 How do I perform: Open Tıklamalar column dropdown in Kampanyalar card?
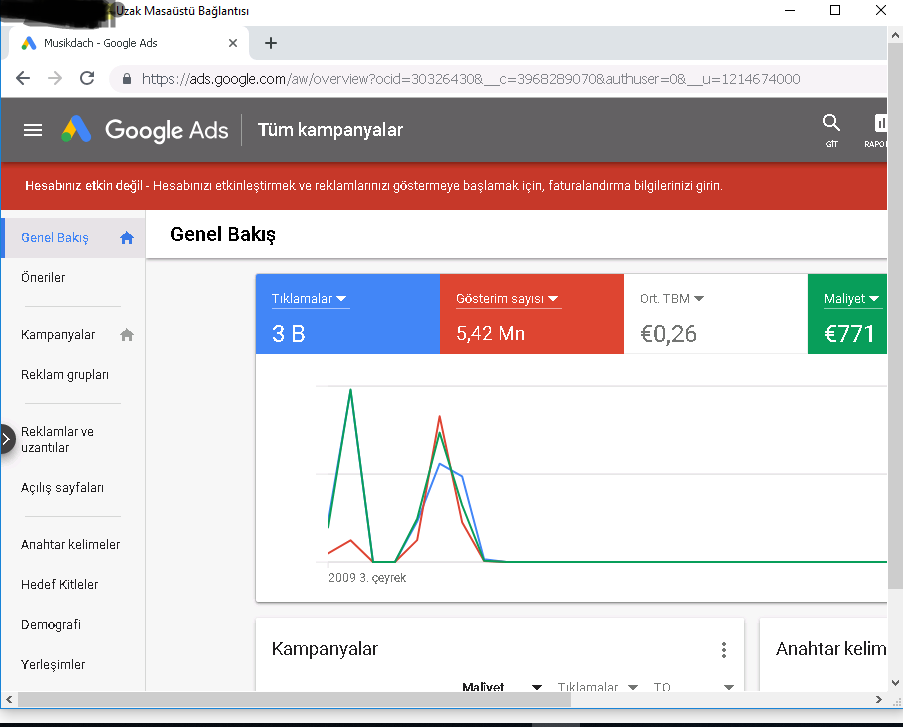tap(633, 687)
